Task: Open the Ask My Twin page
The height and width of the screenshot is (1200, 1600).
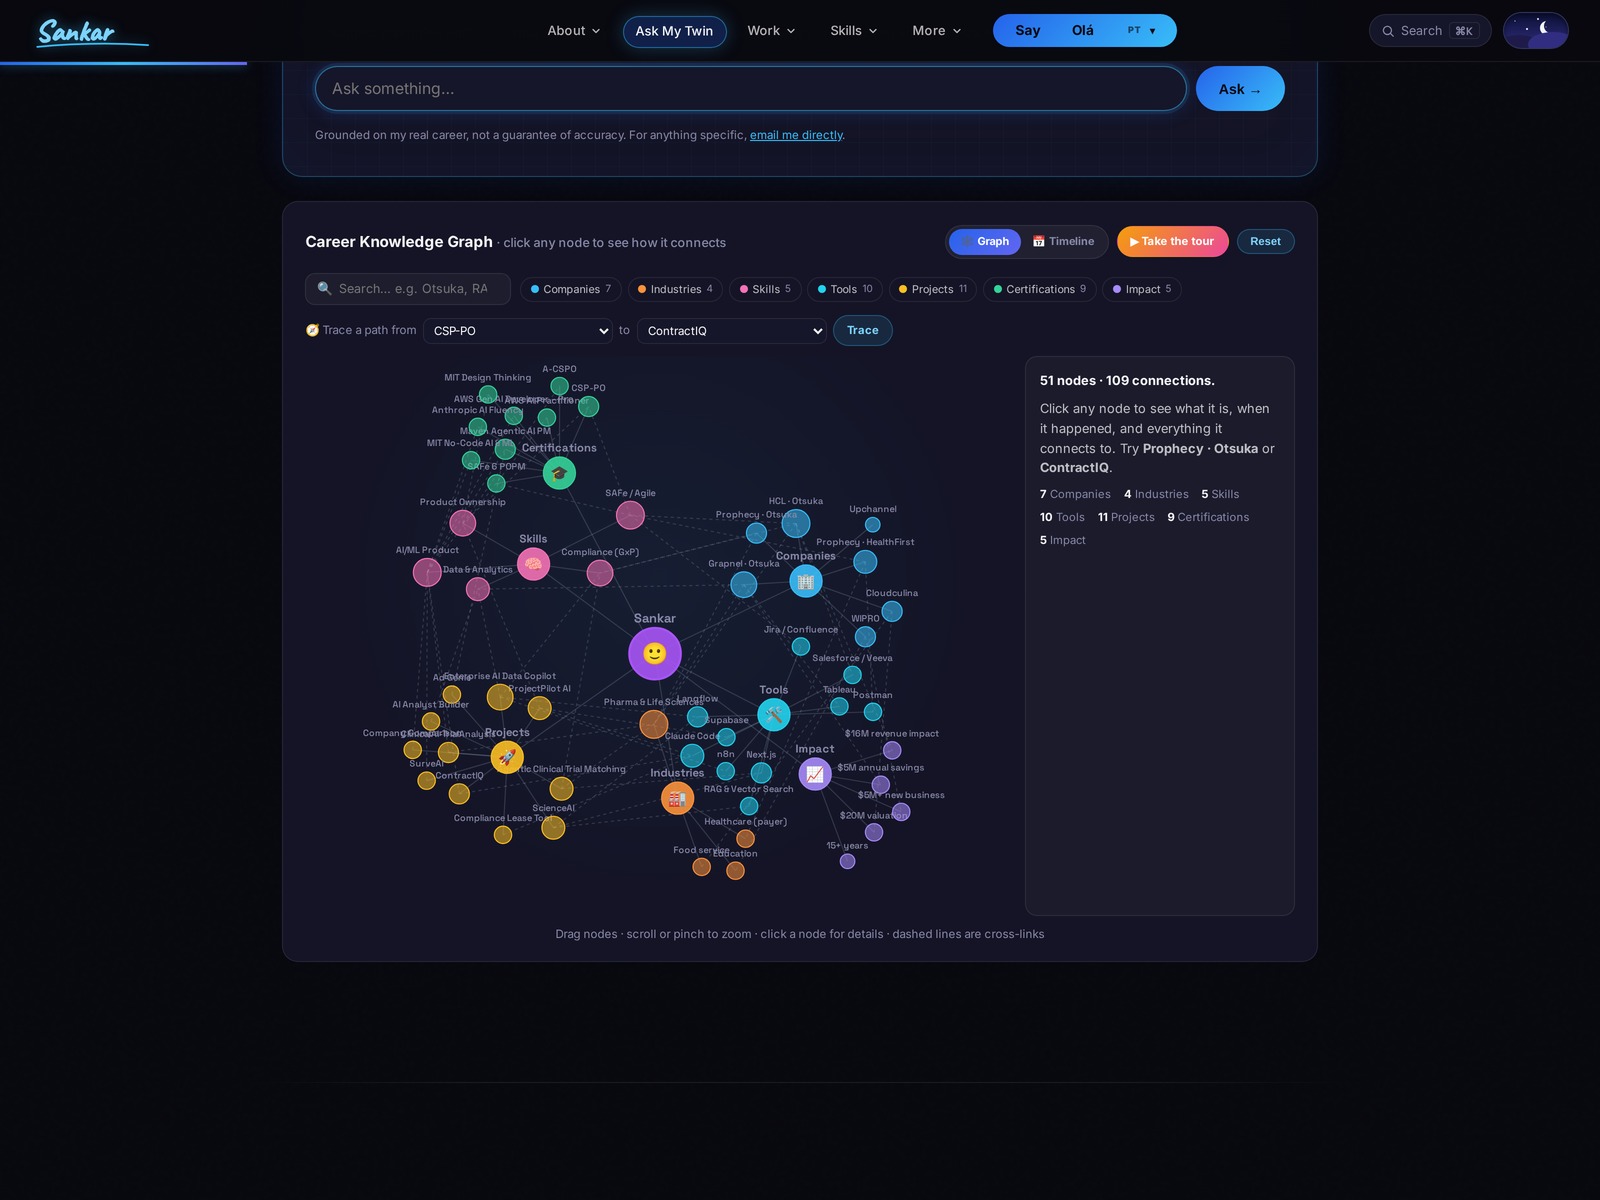Action: (674, 31)
